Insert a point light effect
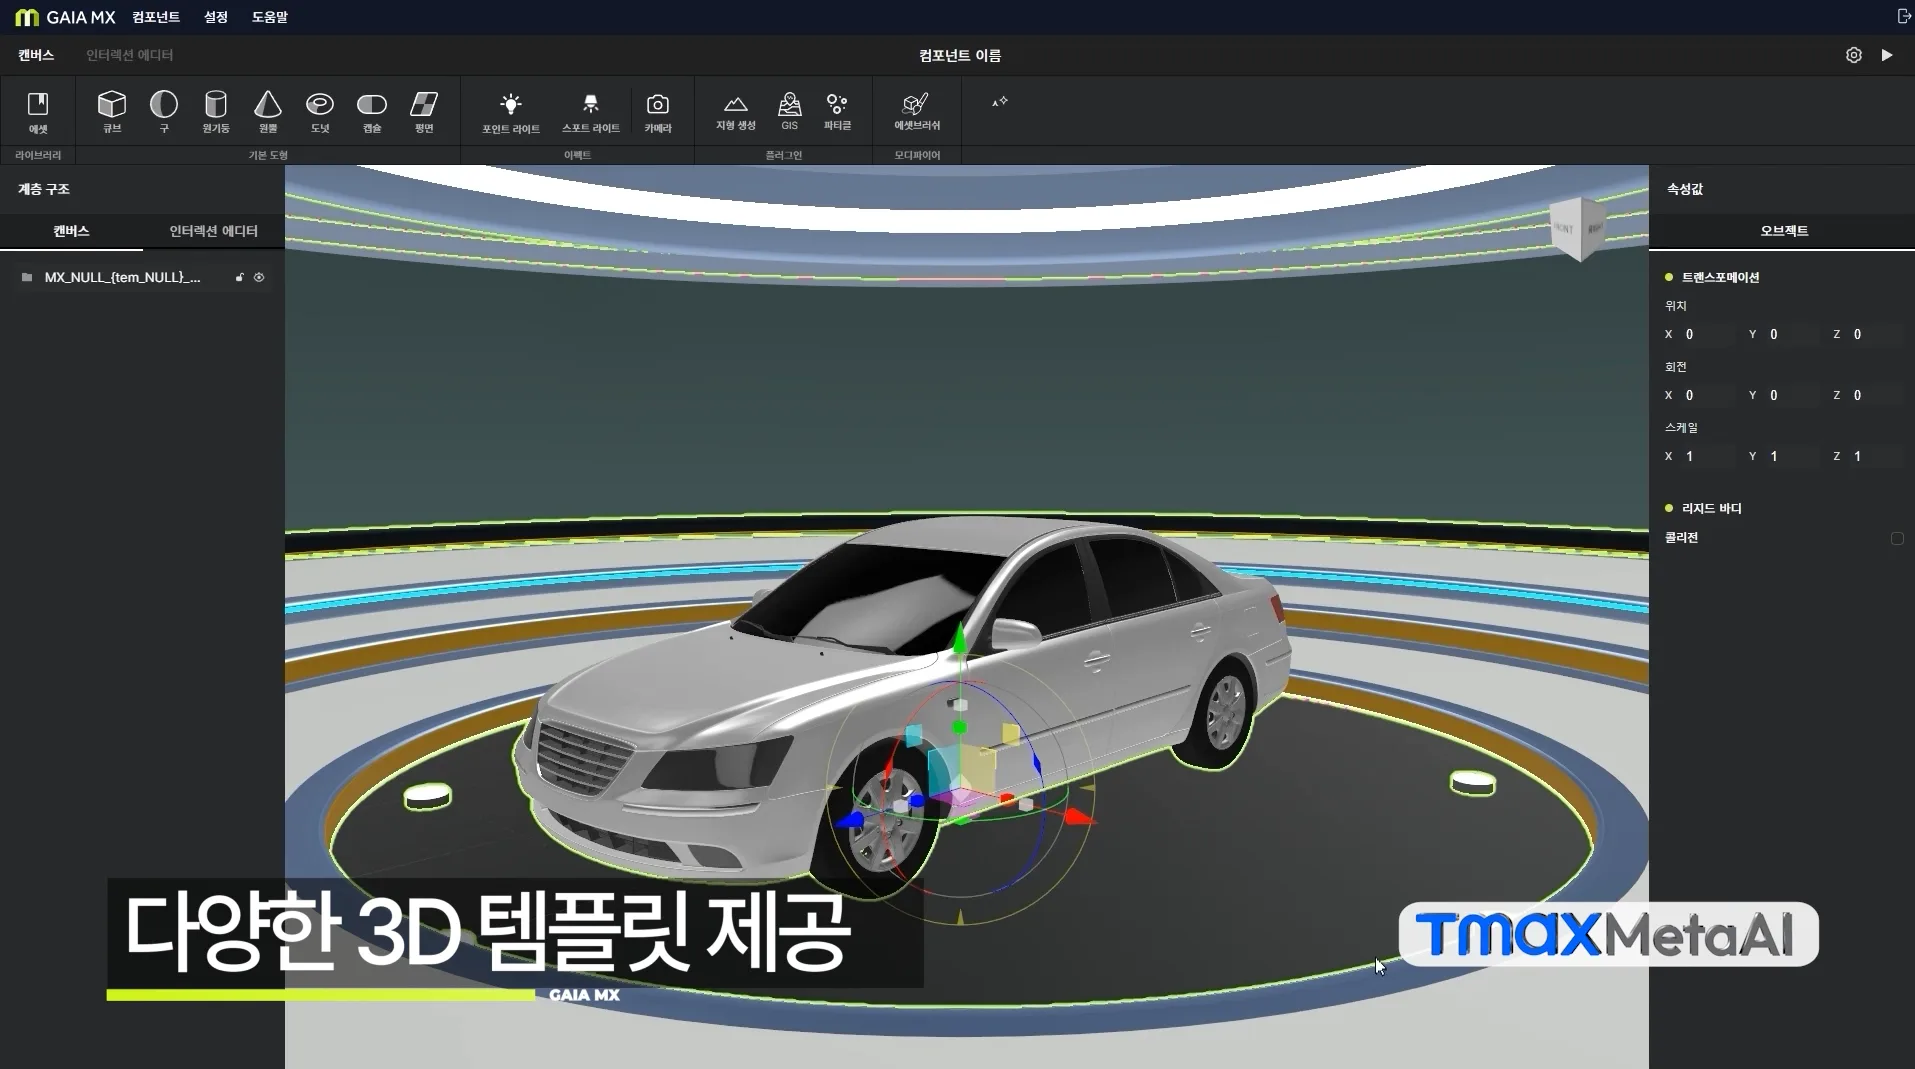Image resolution: width=1915 pixels, height=1069 pixels. click(x=511, y=112)
